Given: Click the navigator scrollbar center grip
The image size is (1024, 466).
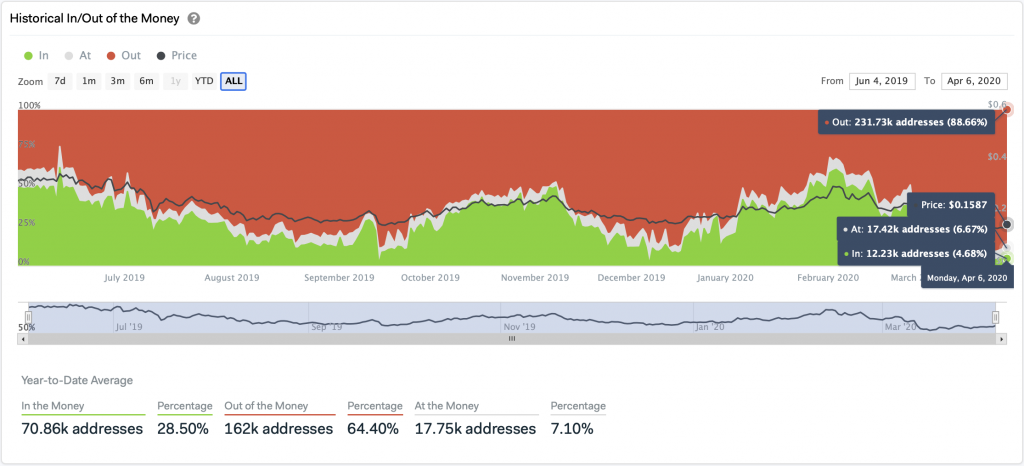Looking at the screenshot, I should [512, 339].
